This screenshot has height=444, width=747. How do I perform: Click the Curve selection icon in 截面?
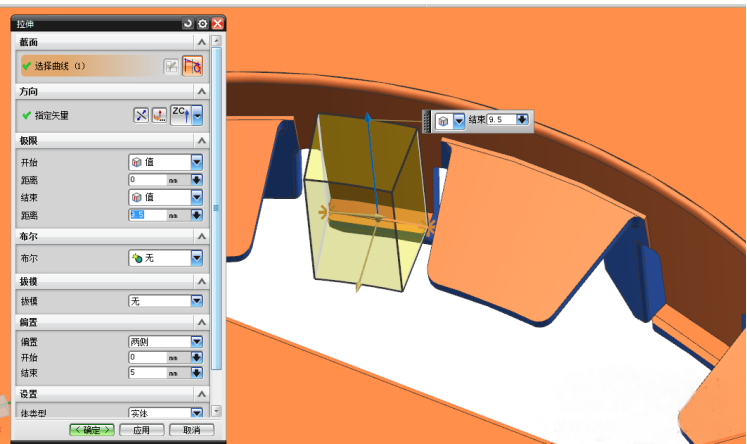click(x=192, y=66)
